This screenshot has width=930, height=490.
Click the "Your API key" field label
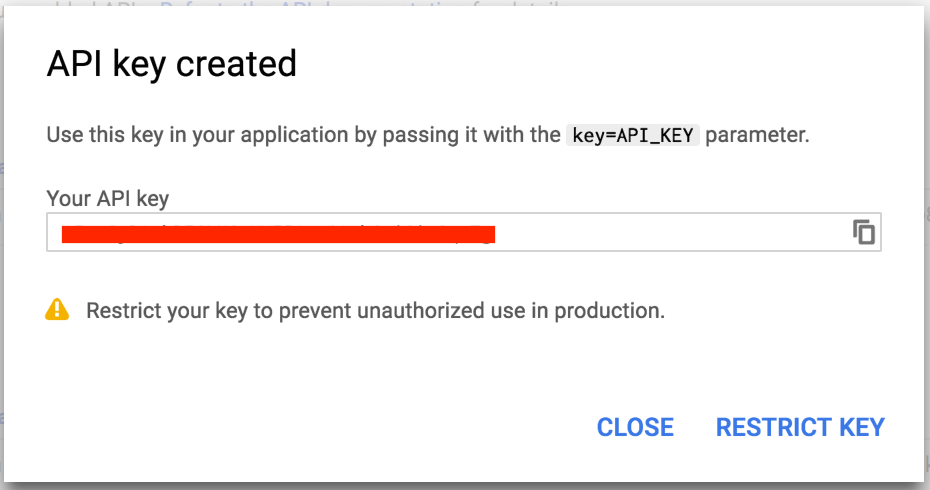point(107,198)
